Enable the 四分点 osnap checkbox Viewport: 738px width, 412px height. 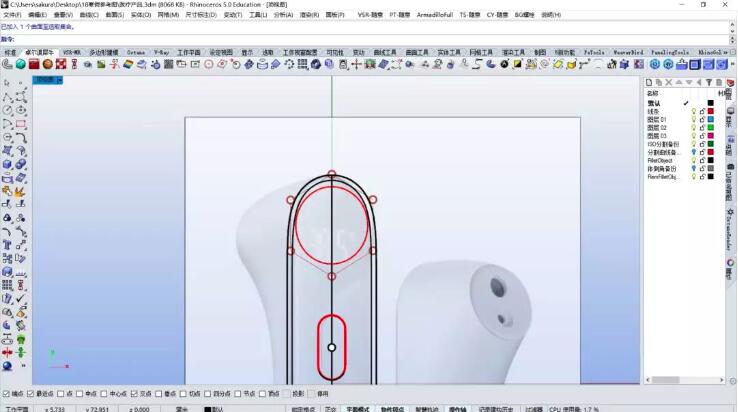tap(208, 394)
